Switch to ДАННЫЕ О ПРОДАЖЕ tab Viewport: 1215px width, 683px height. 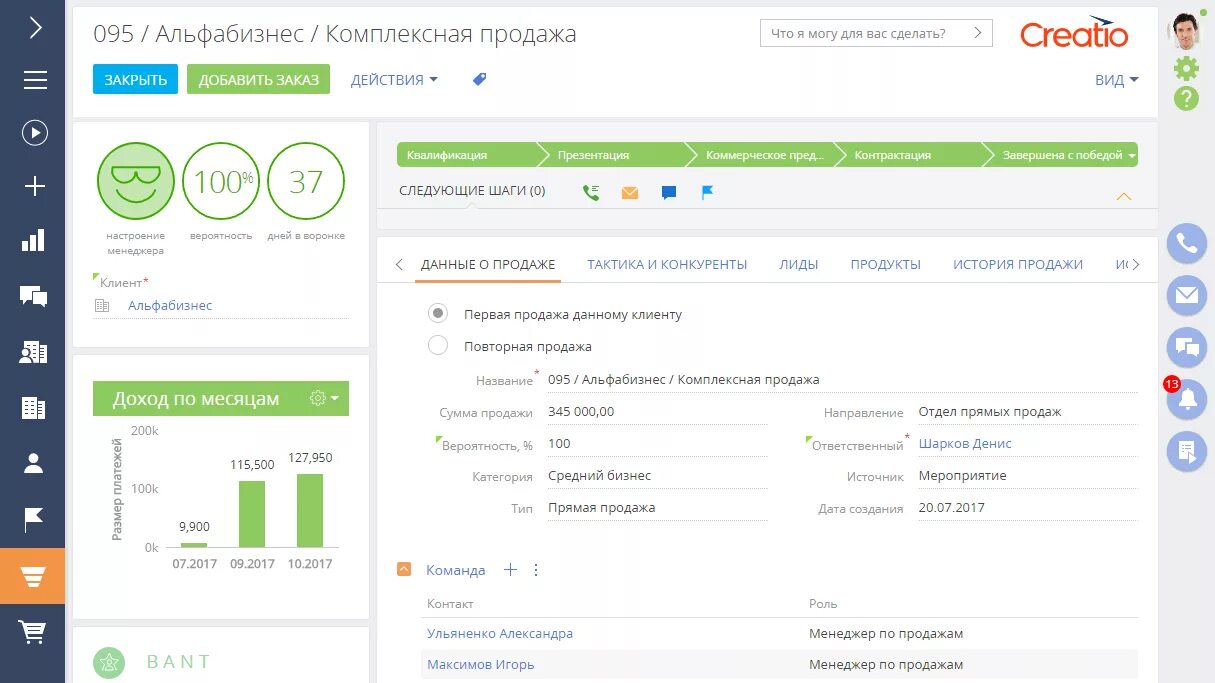pyautogui.click(x=488, y=265)
